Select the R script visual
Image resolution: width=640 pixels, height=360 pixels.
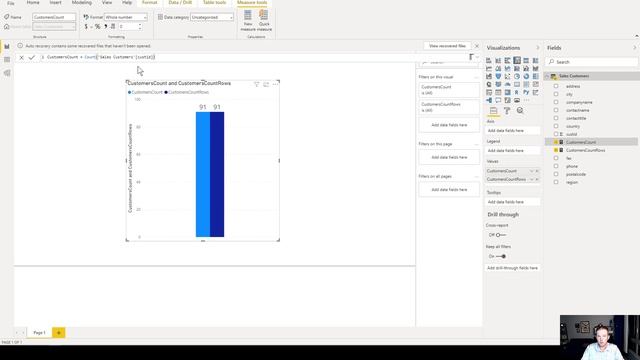[x=517, y=93]
